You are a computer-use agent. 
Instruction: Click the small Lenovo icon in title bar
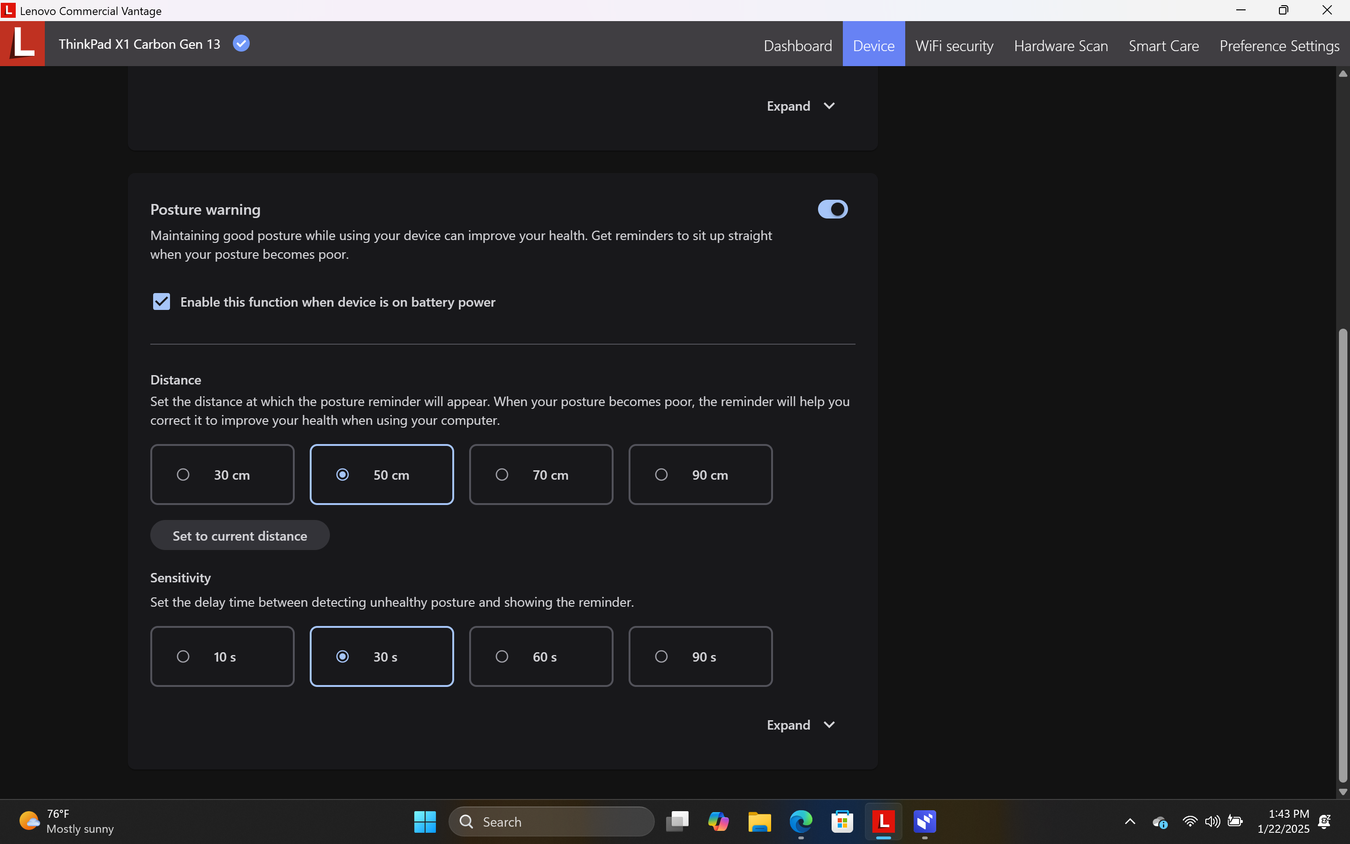click(8, 10)
